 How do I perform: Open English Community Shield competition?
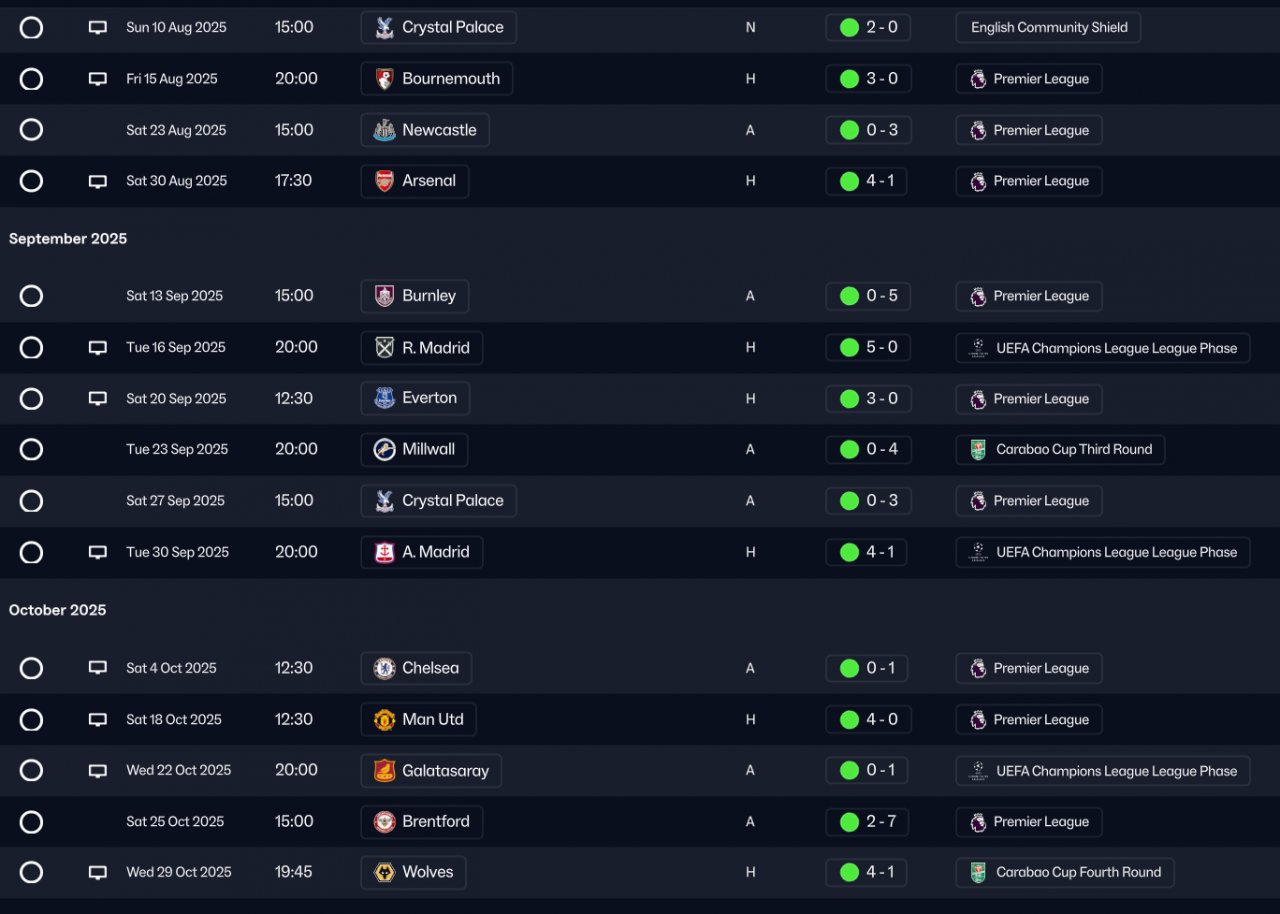[x=1048, y=28]
